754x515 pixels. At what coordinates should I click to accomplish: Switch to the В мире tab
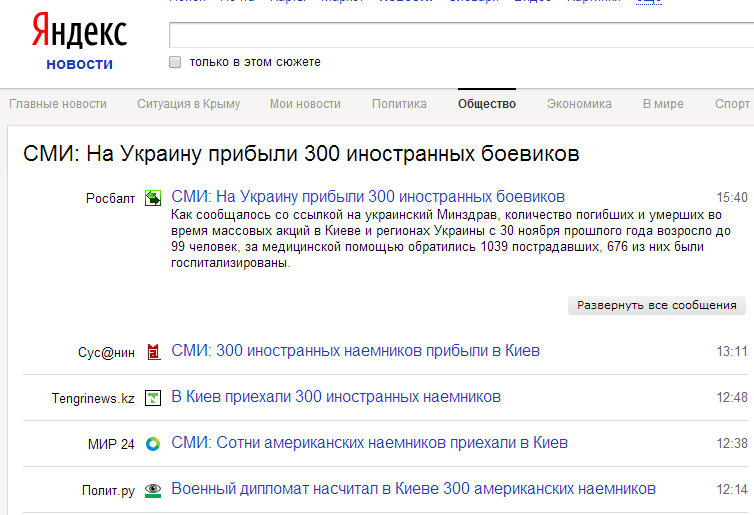[x=663, y=104]
